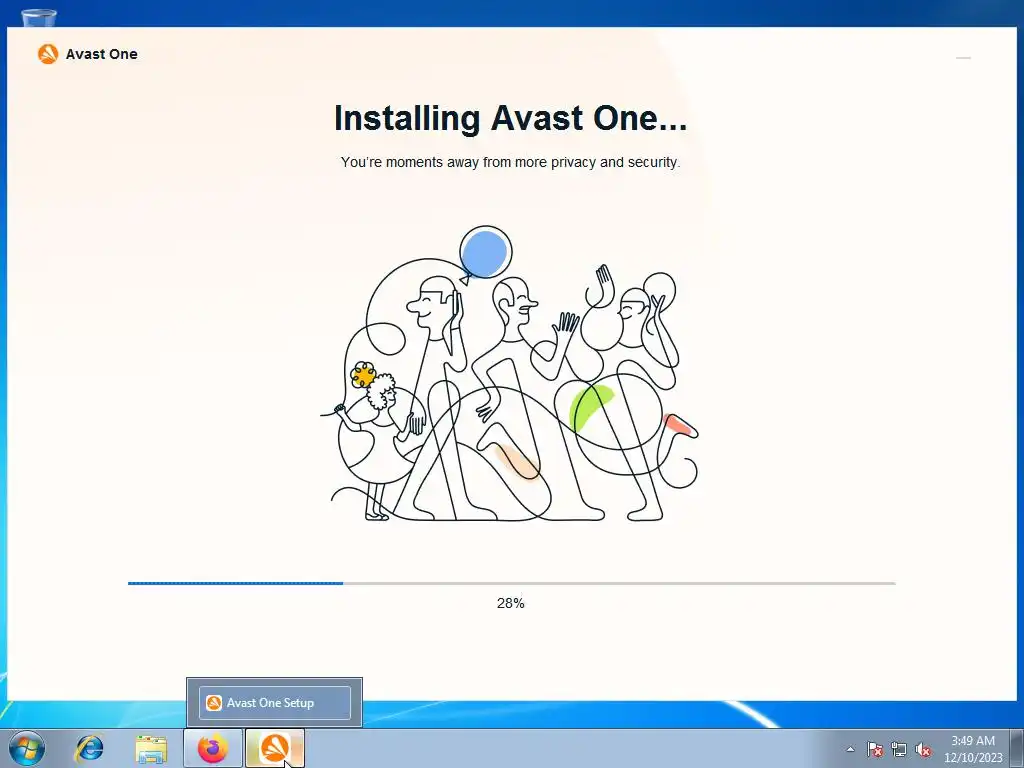Open the clock showing 3:49 AM
This screenshot has height=768, width=1024.
(x=973, y=749)
